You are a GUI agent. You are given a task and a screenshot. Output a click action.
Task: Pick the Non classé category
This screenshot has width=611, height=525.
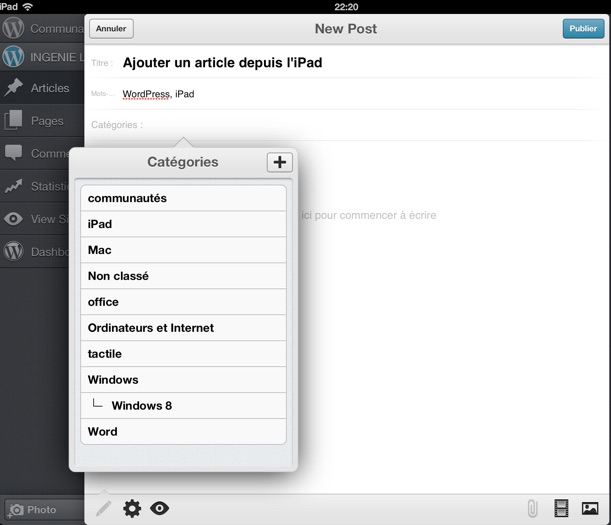(x=183, y=276)
